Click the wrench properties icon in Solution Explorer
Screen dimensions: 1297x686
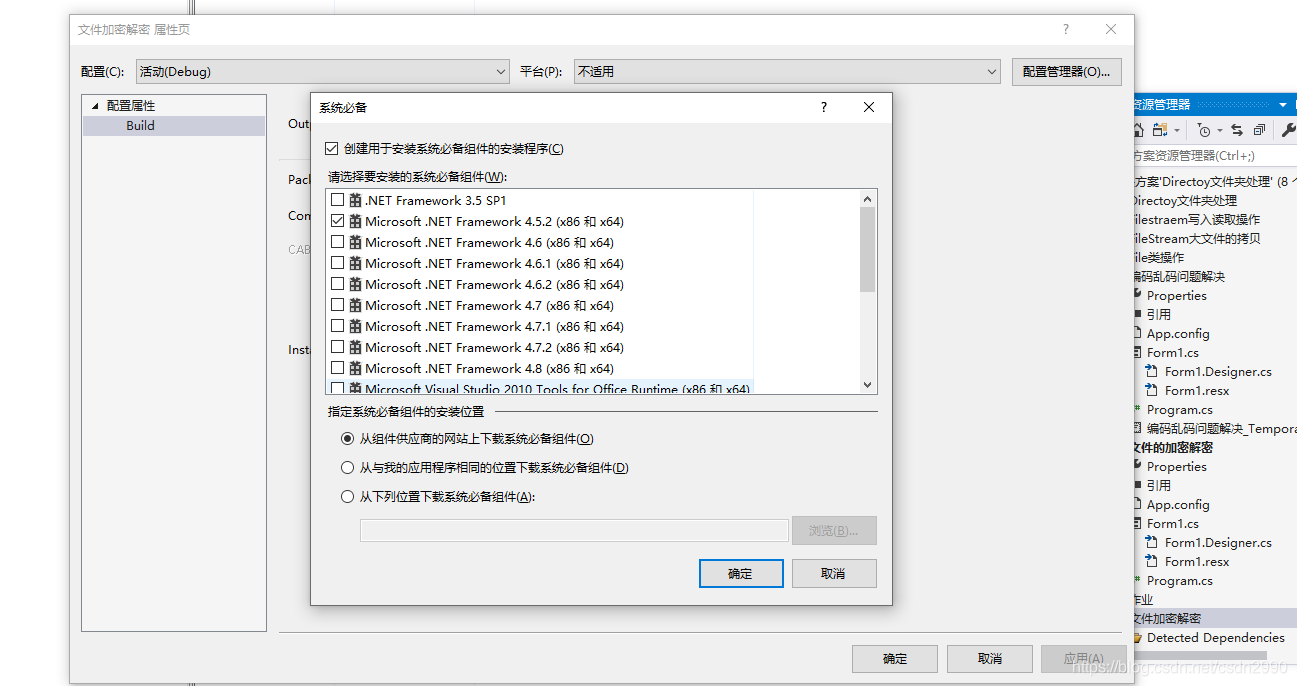pyautogui.click(x=1288, y=130)
